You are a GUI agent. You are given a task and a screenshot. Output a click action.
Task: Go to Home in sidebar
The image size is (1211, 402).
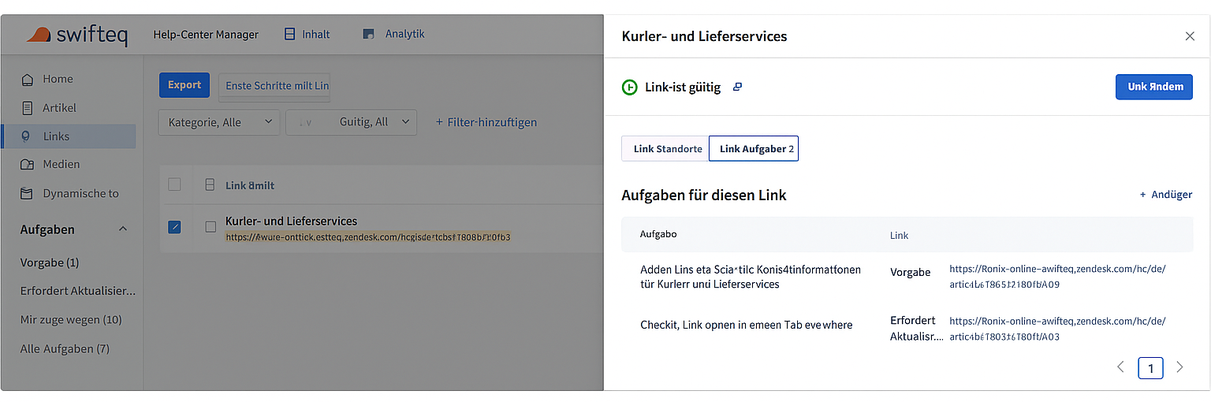tap(58, 79)
